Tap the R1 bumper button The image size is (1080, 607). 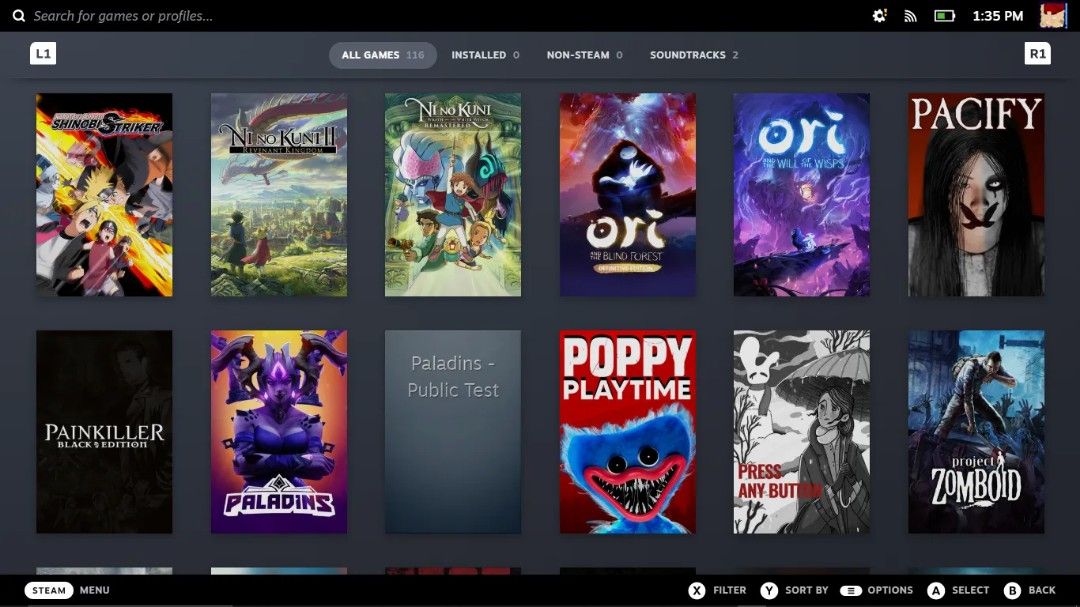coord(1037,54)
